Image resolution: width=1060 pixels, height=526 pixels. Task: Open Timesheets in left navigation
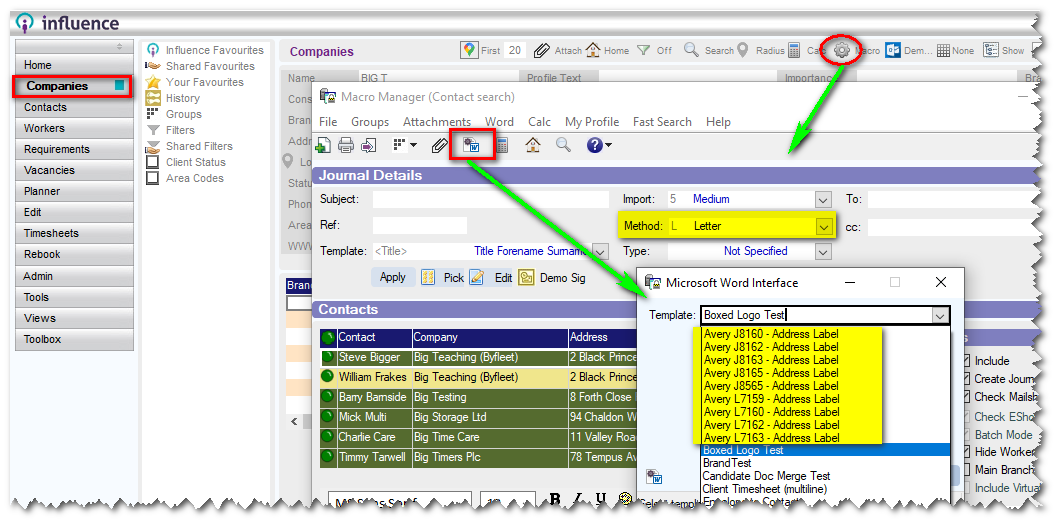pyautogui.click(x=74, y=233)
